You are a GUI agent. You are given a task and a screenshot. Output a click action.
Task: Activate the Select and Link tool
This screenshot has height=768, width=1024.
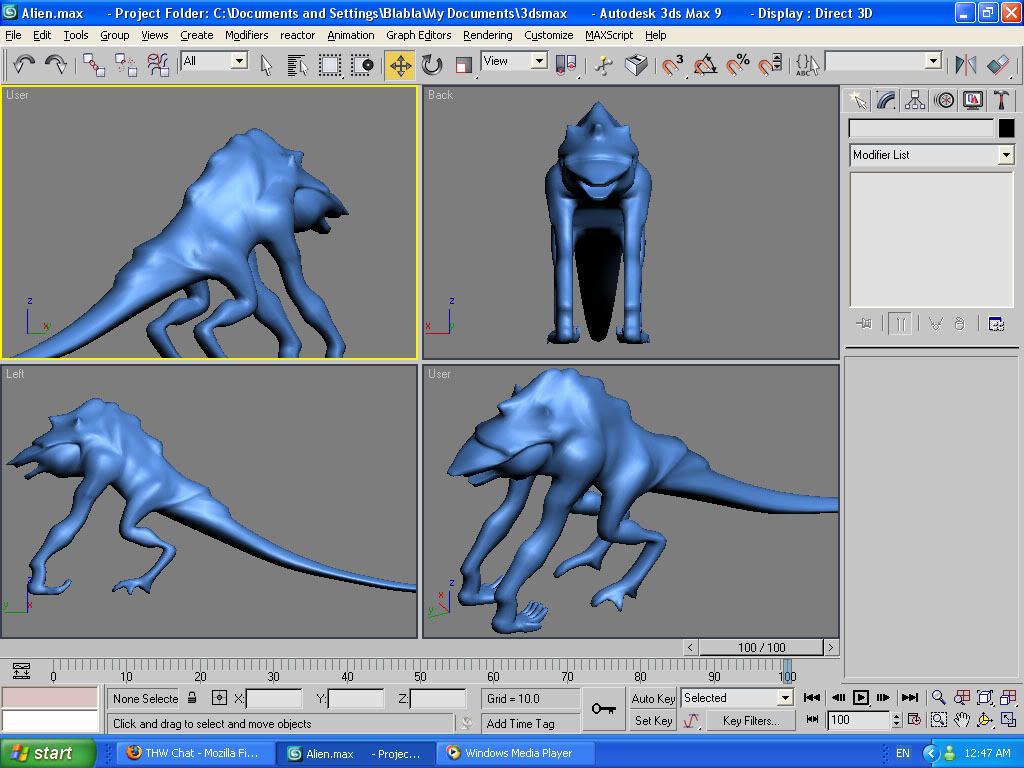coord(94,65)
